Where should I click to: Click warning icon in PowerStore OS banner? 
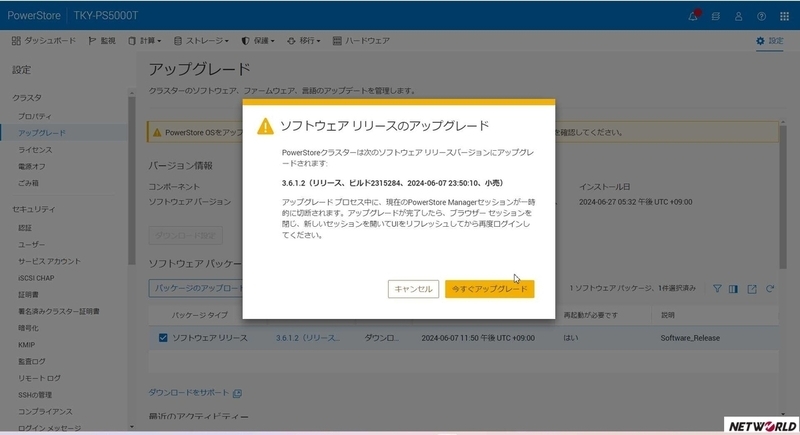click(x=157, y=133)
